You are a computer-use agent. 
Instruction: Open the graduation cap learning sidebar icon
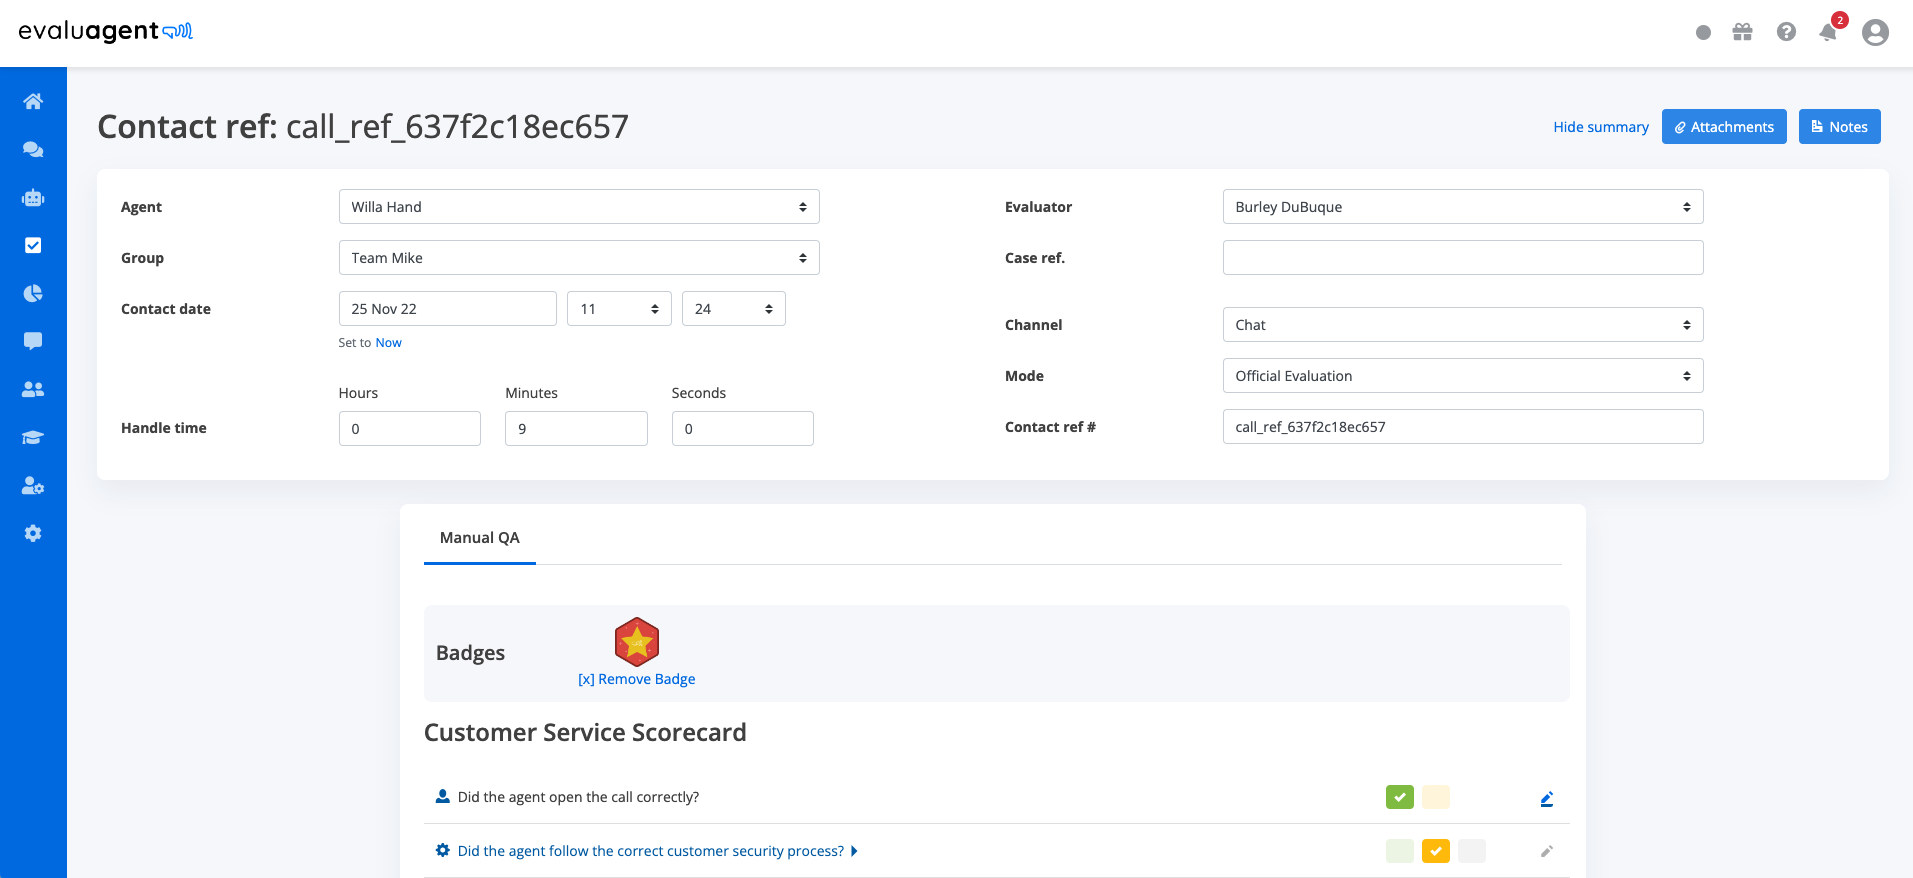[33, 437]
